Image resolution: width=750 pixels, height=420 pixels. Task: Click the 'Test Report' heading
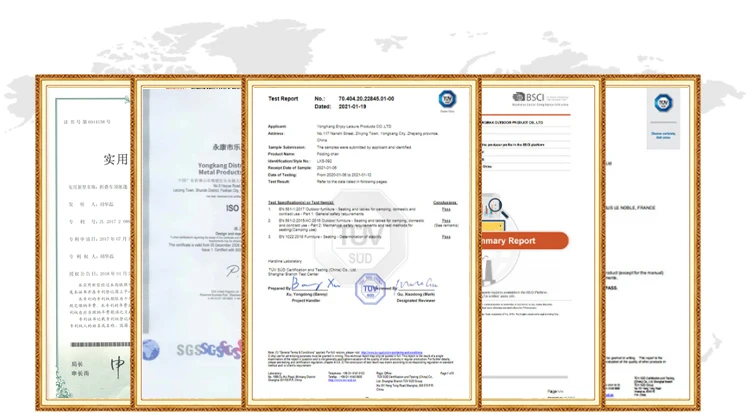tap(283, 99)
